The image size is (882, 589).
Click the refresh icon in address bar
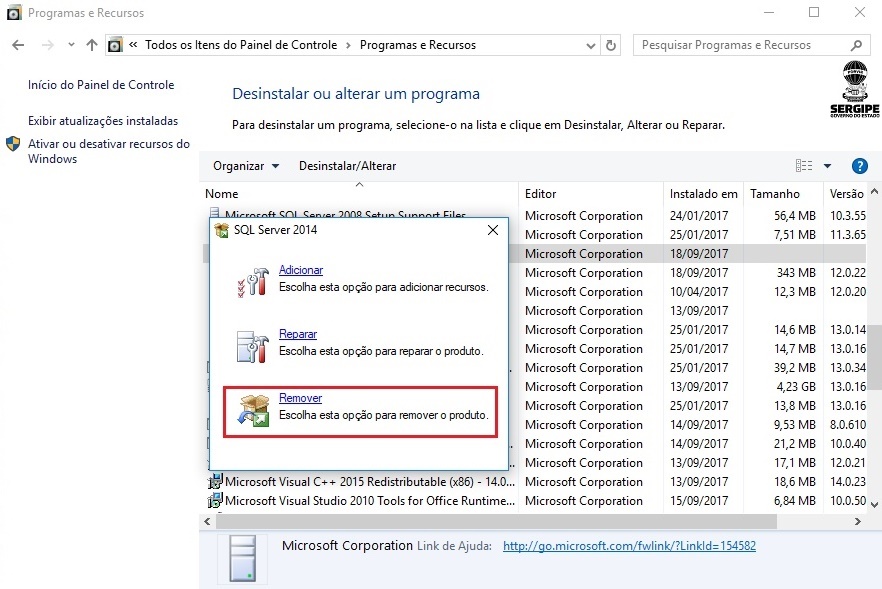click(612, 45)
